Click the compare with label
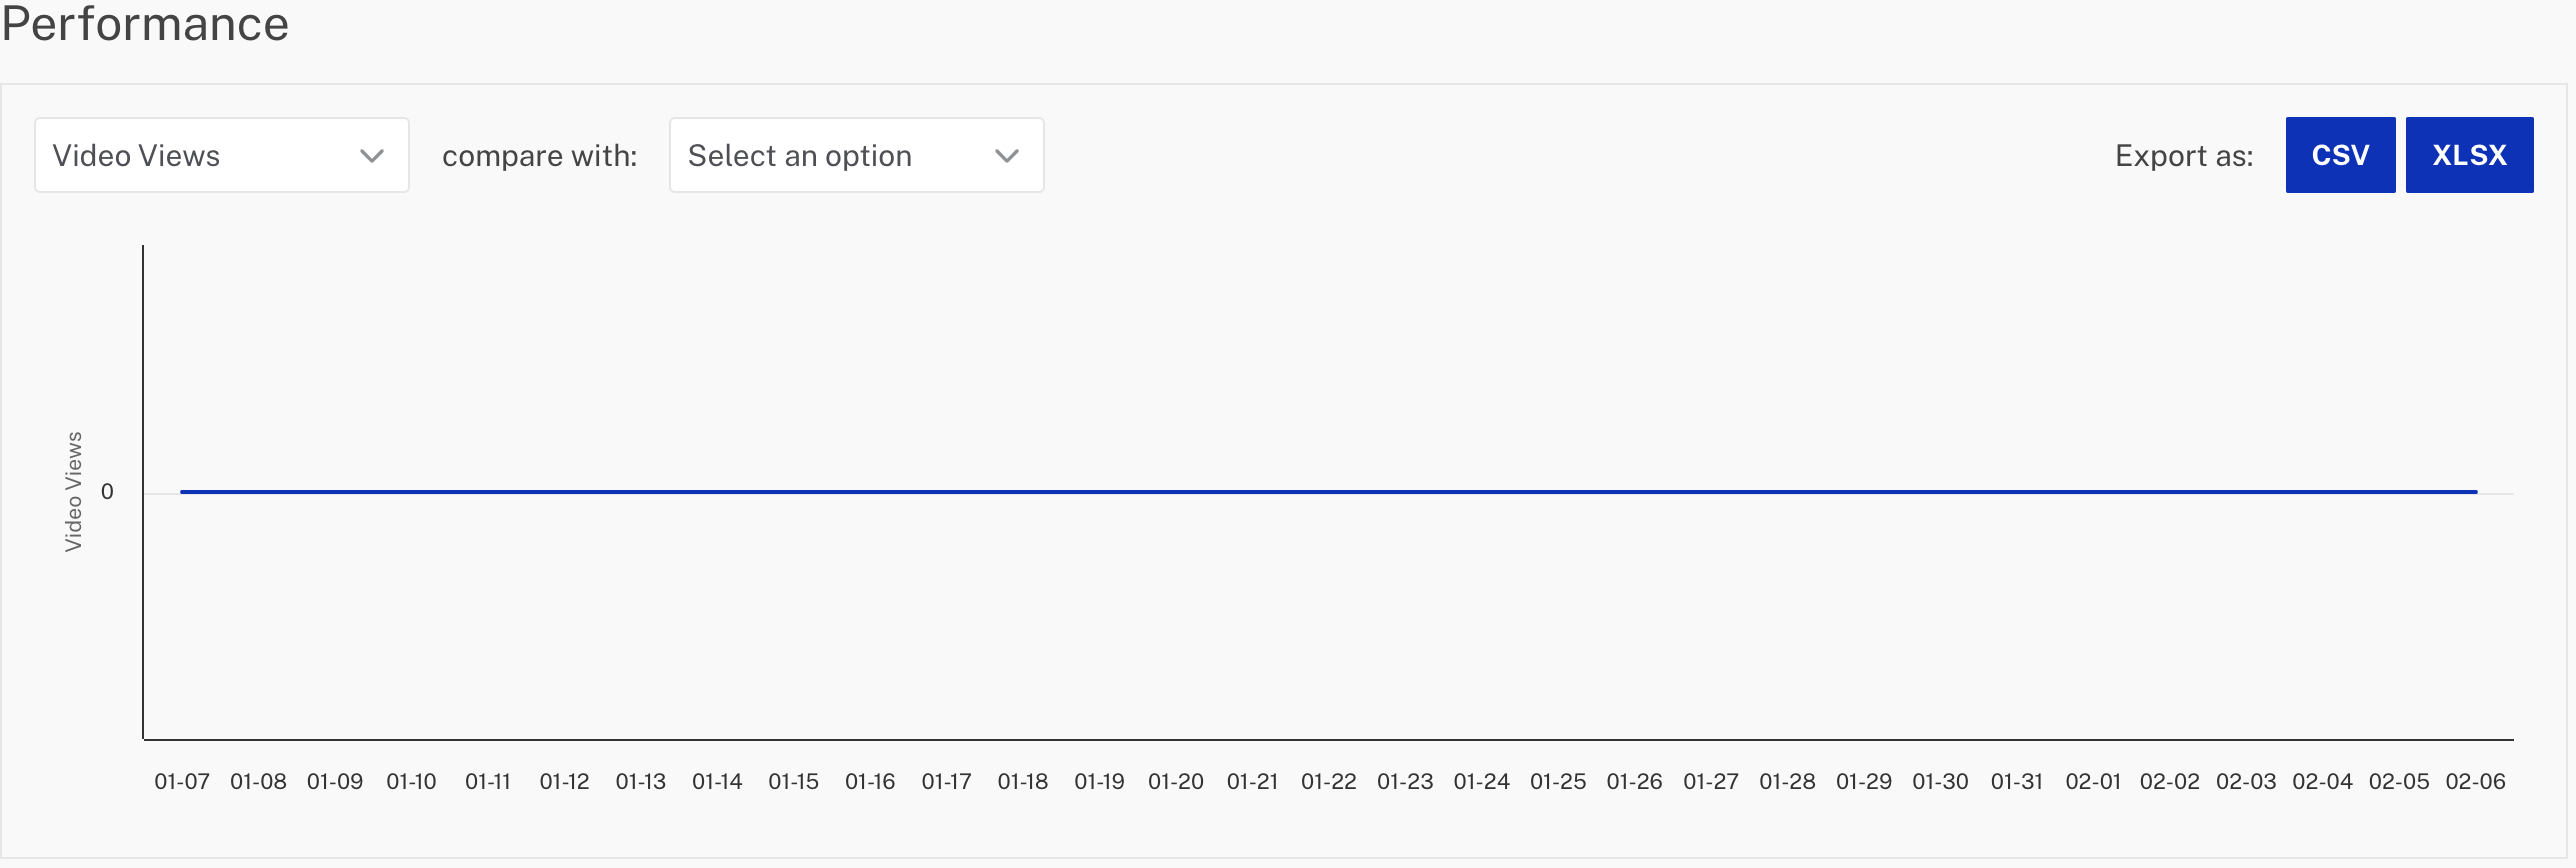 [x=540, y=155]
